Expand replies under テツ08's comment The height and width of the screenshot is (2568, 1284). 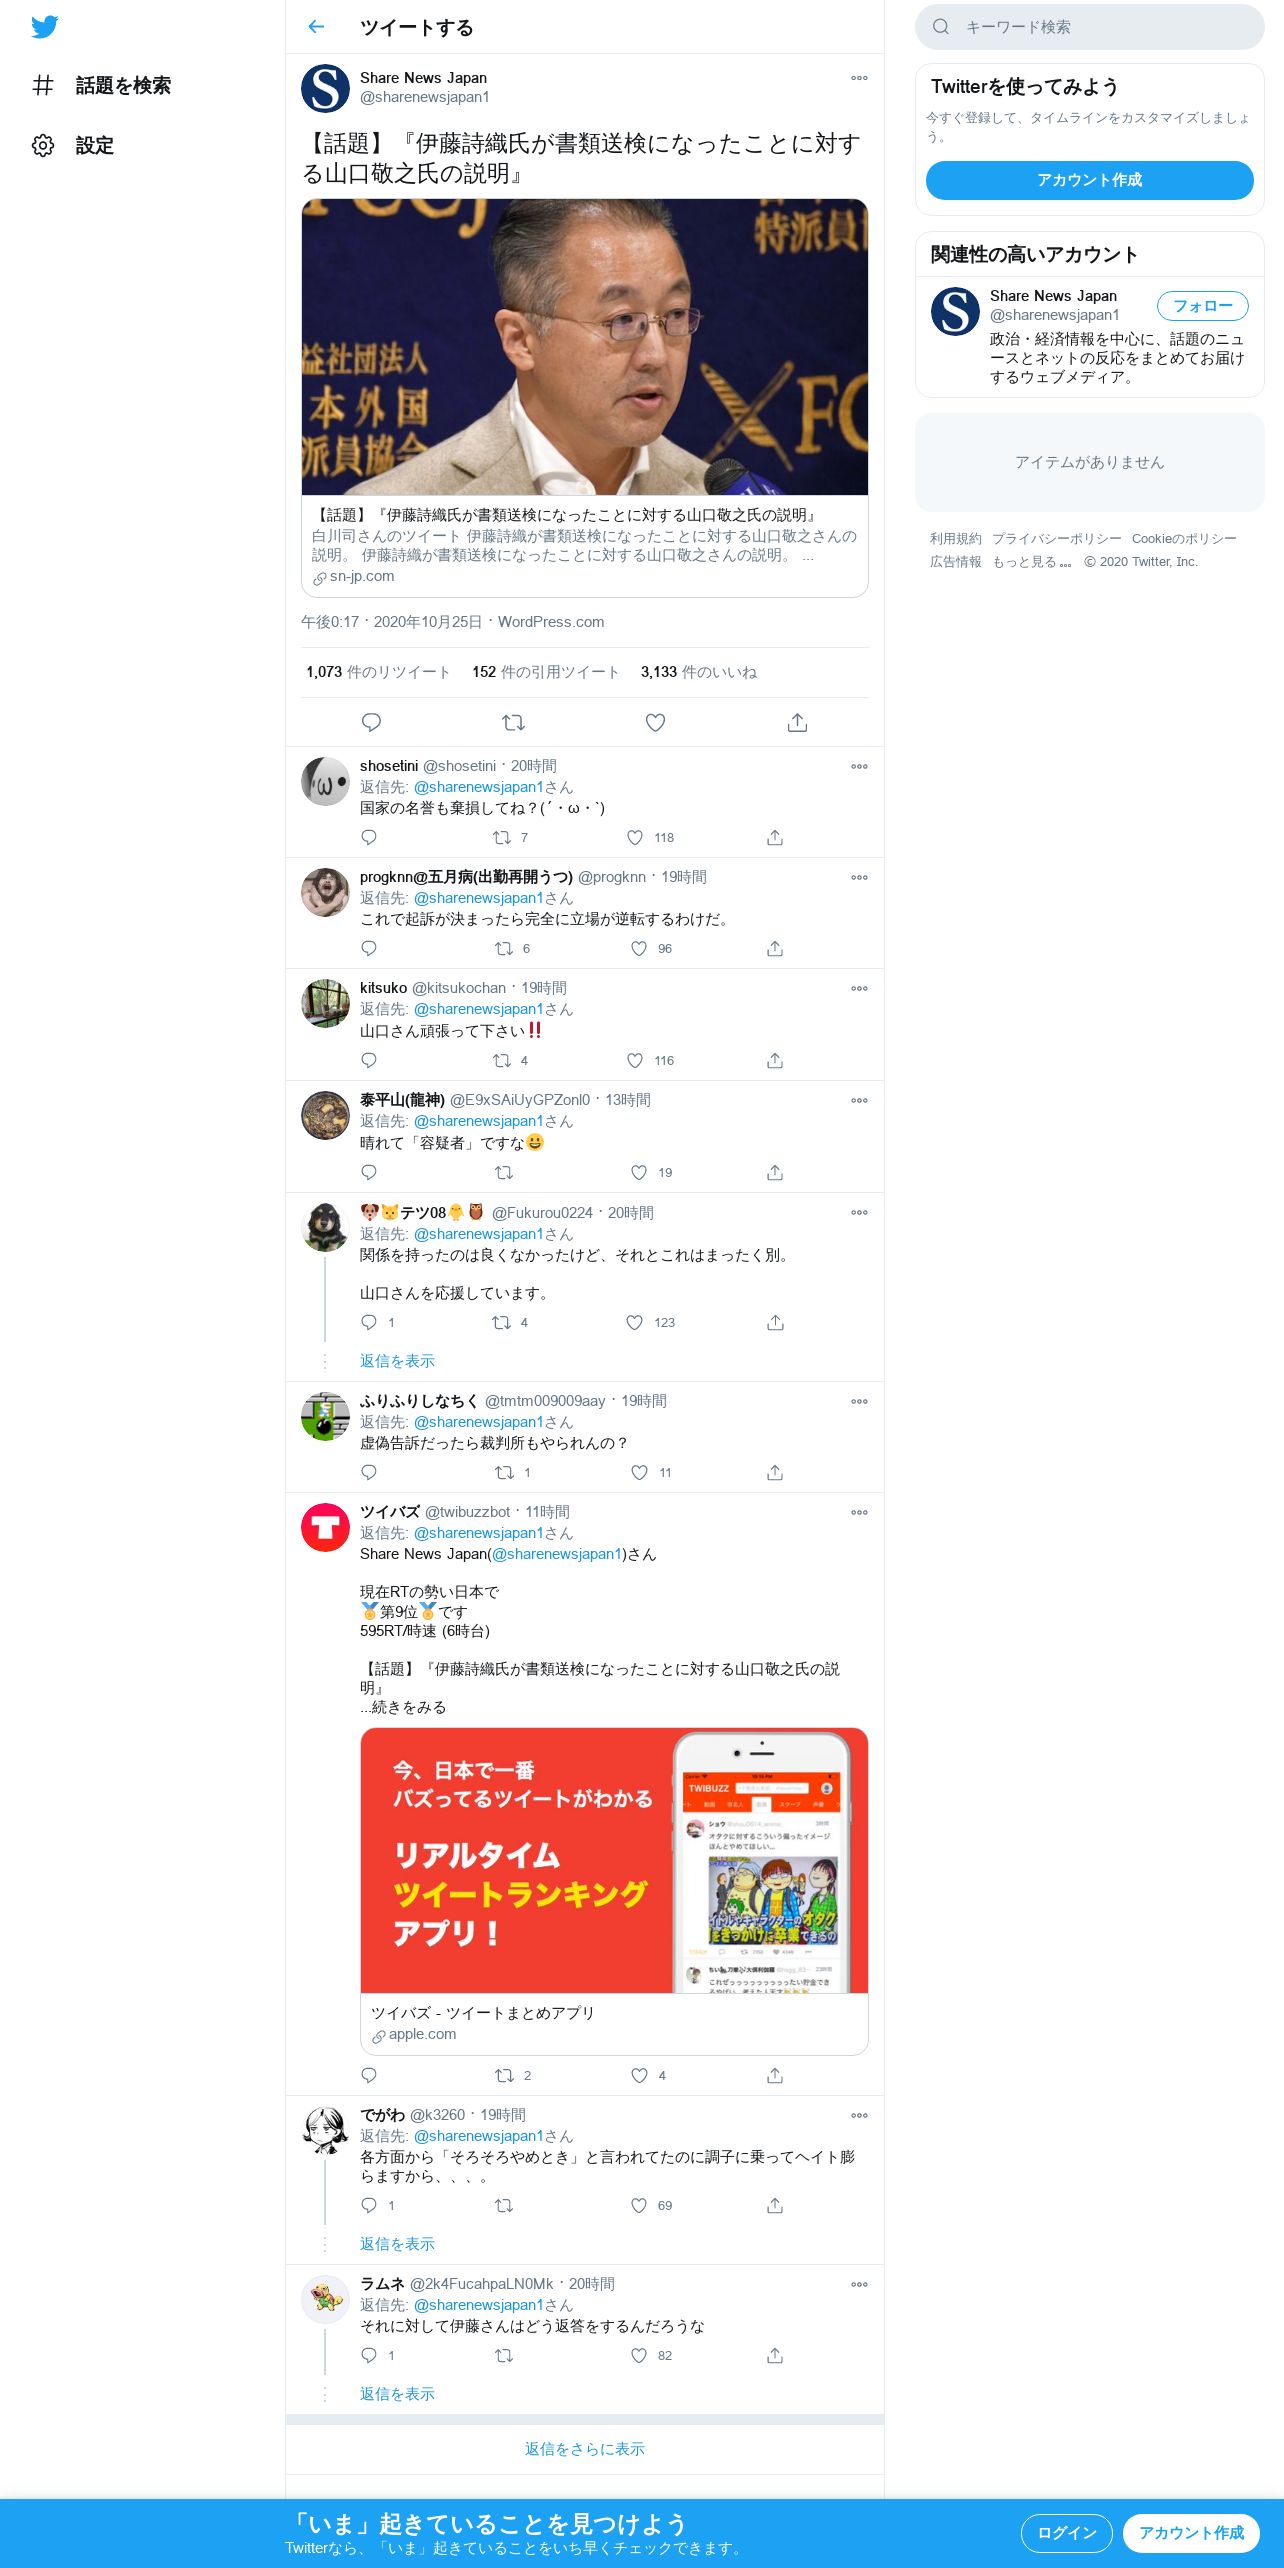pyautogui.click(x=397, y=1361)
